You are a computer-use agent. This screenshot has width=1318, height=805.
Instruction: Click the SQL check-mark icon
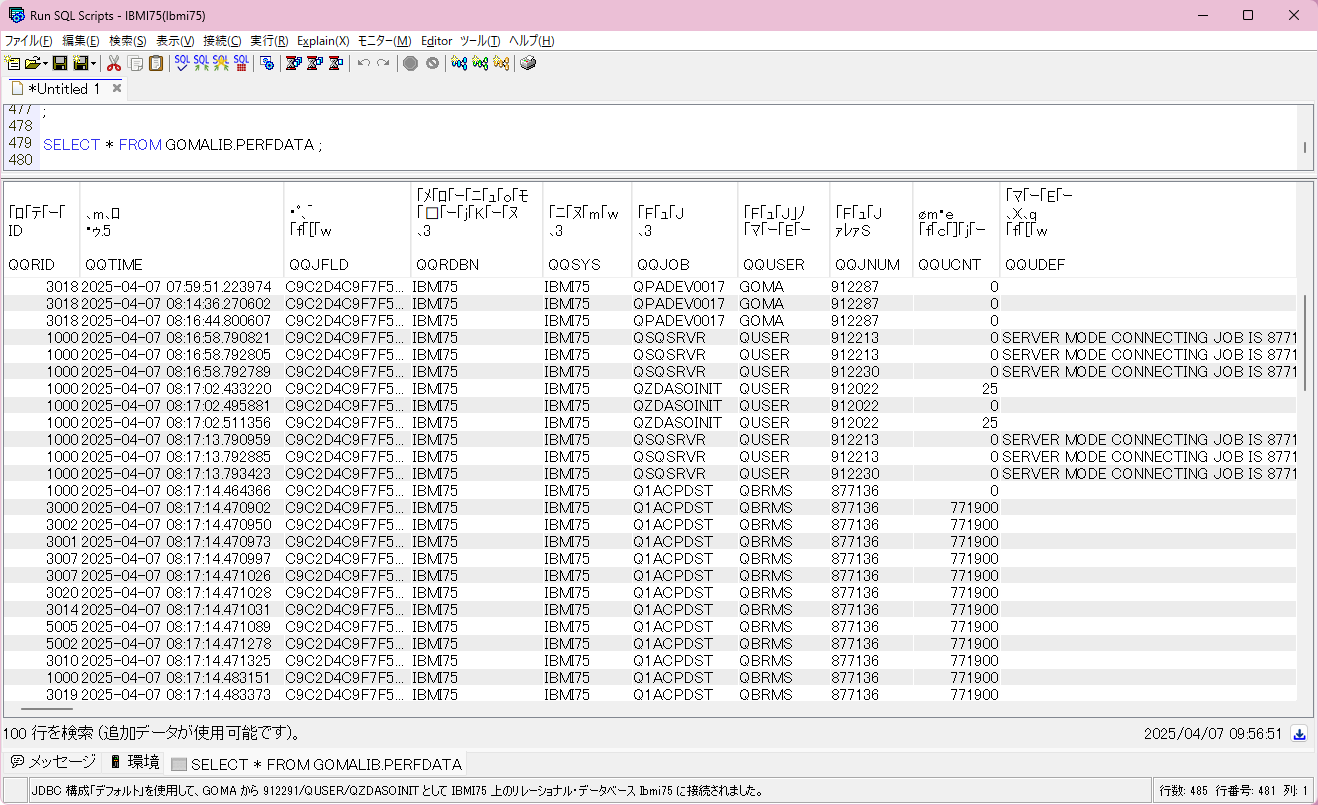coord(182,63)
